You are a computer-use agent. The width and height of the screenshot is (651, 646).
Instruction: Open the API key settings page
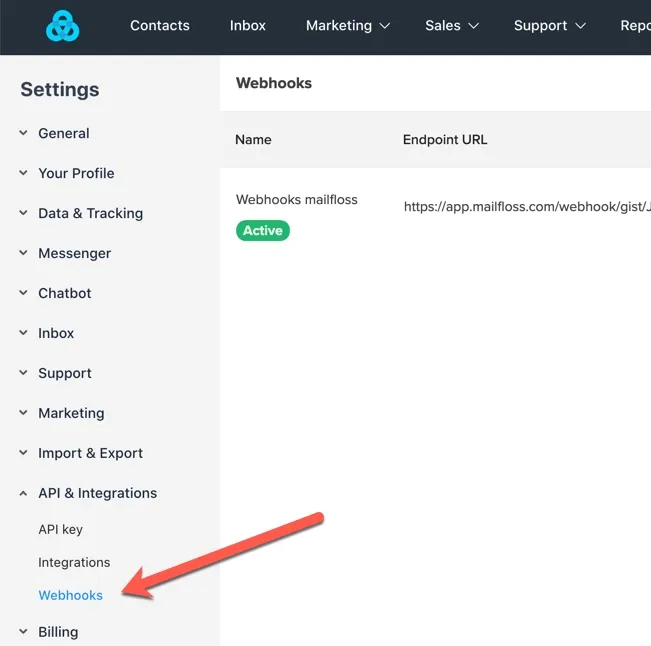click(x=61, y=530)
